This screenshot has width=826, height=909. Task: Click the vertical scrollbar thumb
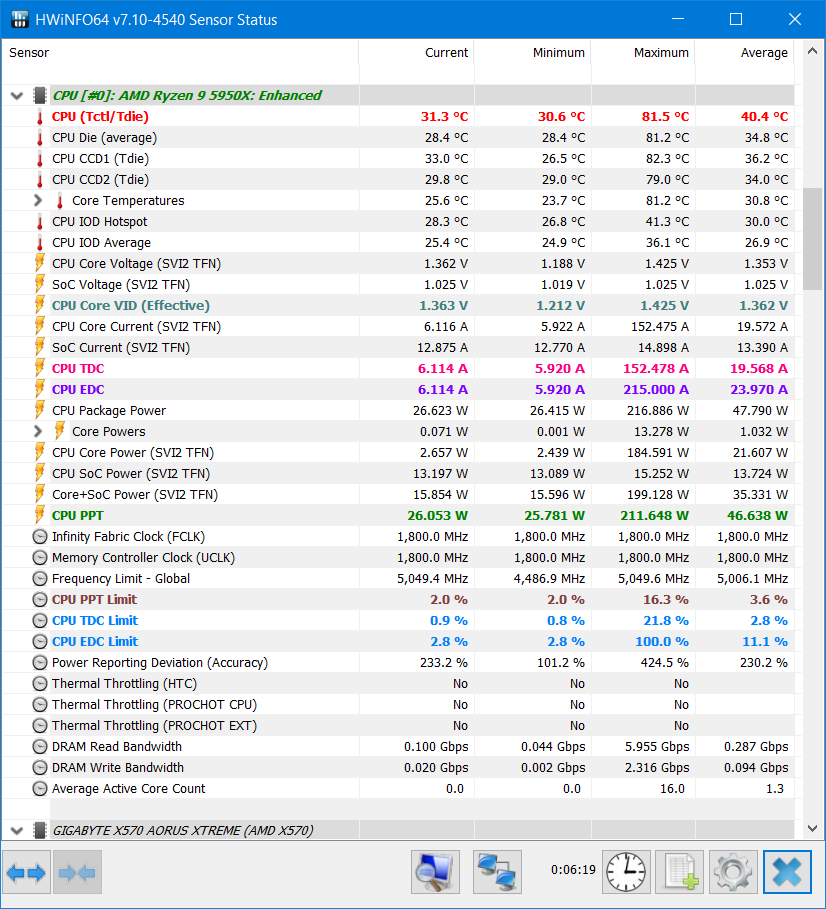[813, 239]
